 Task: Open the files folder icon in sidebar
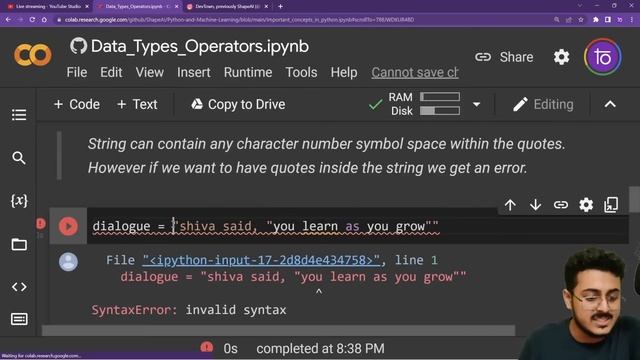coord(19,244)
